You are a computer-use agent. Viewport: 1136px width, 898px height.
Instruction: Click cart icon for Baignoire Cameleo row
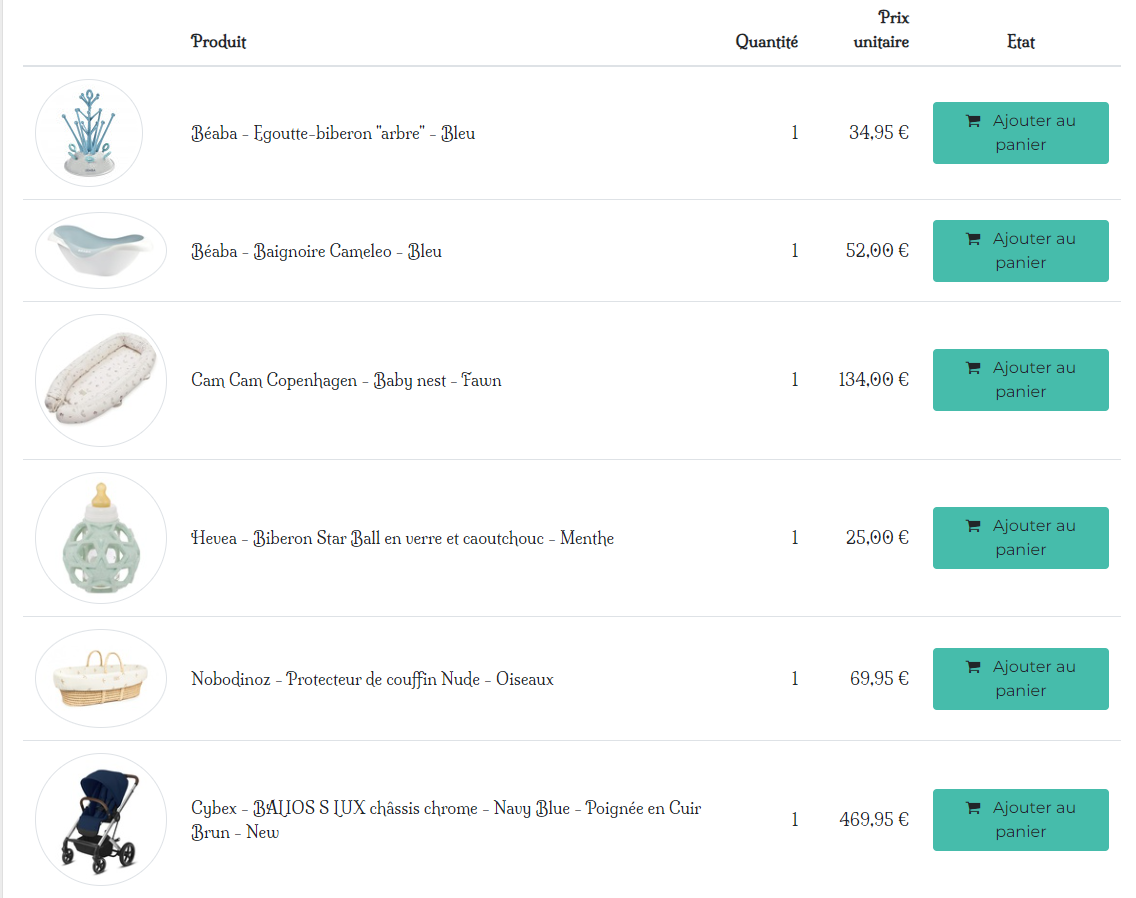pyautogui.click(x=973, y=239)
